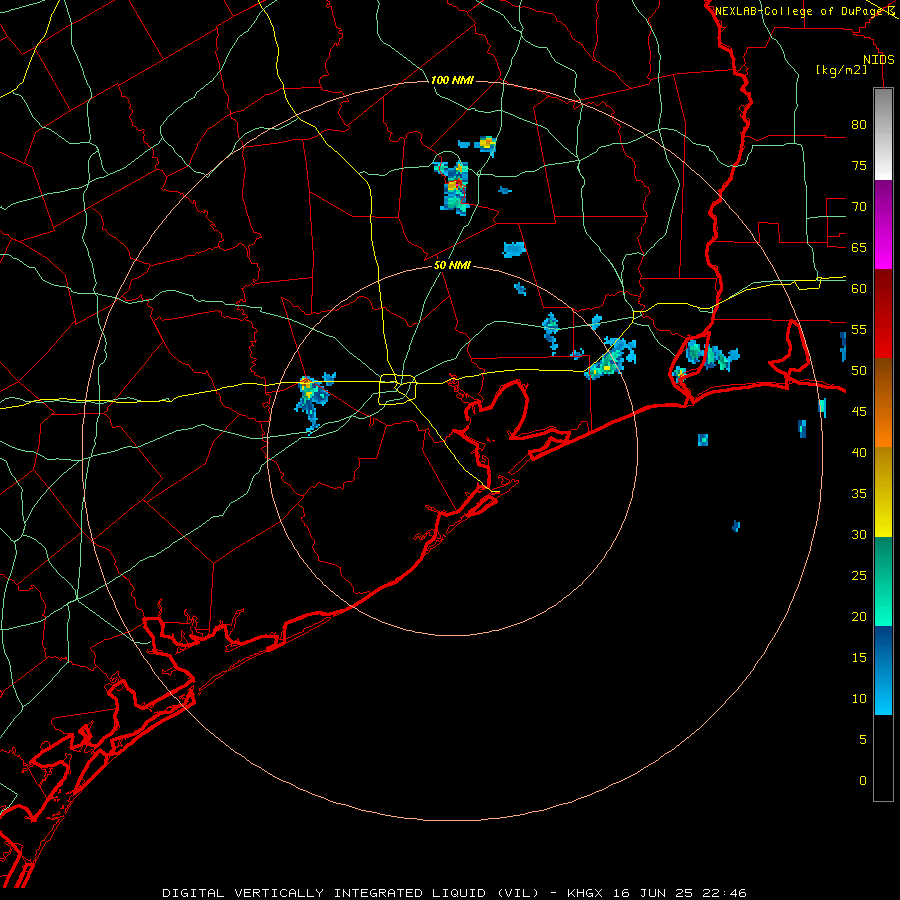Viewport: 900px width, 900px height.
Task: Click the 'DIGITAL VERTICALLY INTEGRATED LIQUID (VIL)' title
Action: pyautogui.click(x=351, y=893)
